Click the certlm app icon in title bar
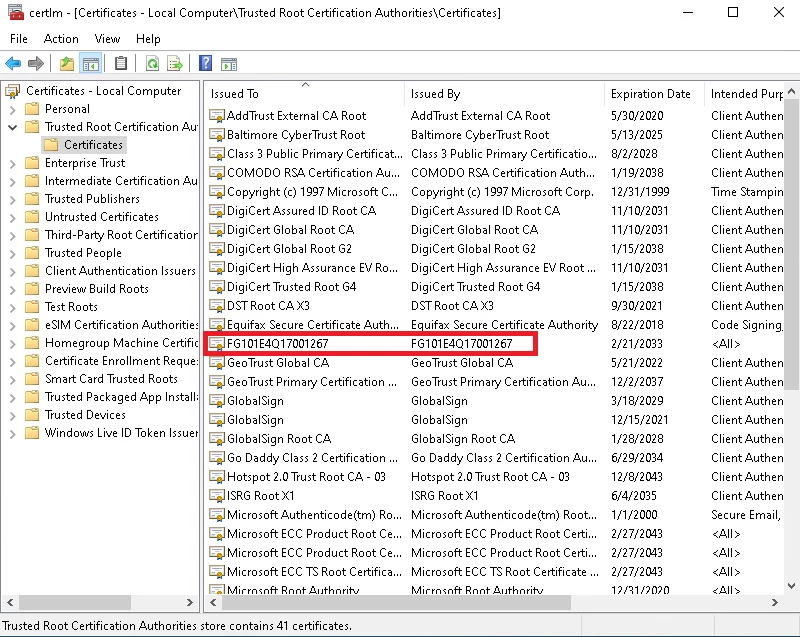Viewport: 800px width, 637px height. coord(16,12)
